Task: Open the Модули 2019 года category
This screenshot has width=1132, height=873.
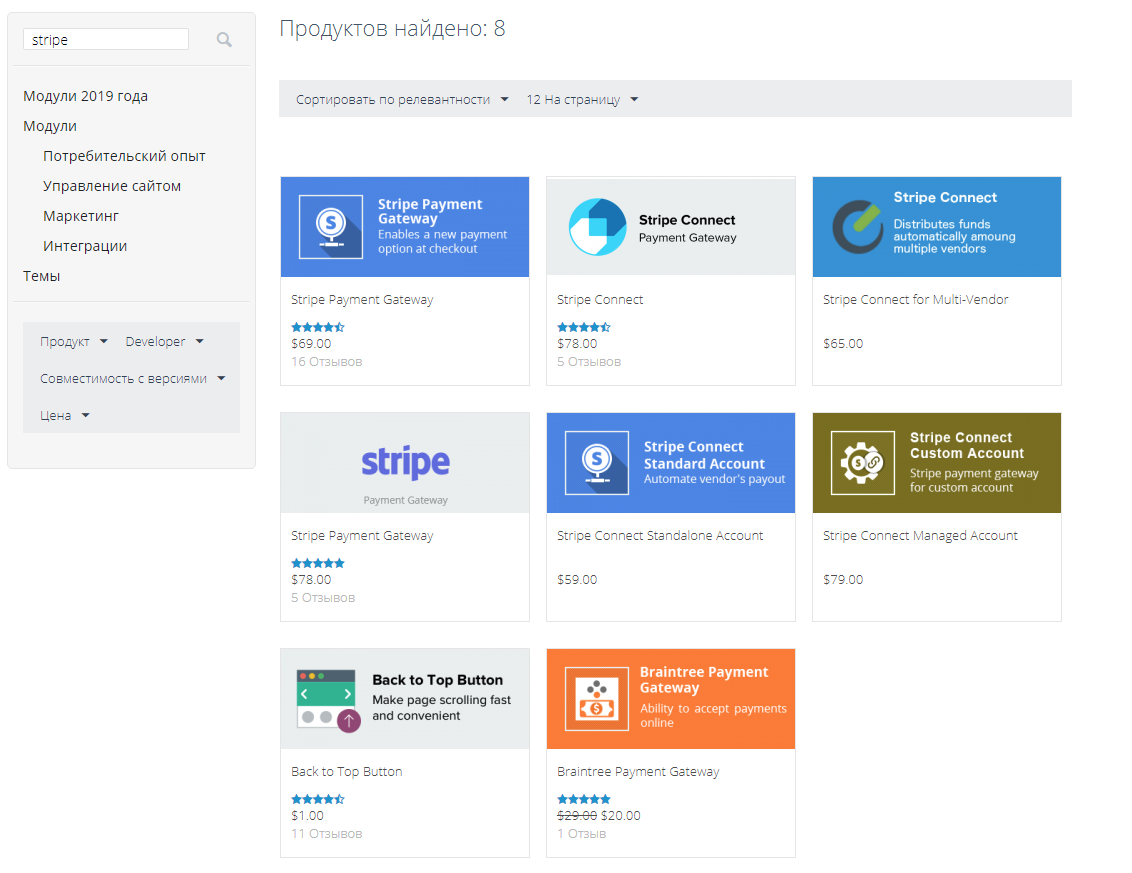Action: pyautogui.click(x=85, y=96)
